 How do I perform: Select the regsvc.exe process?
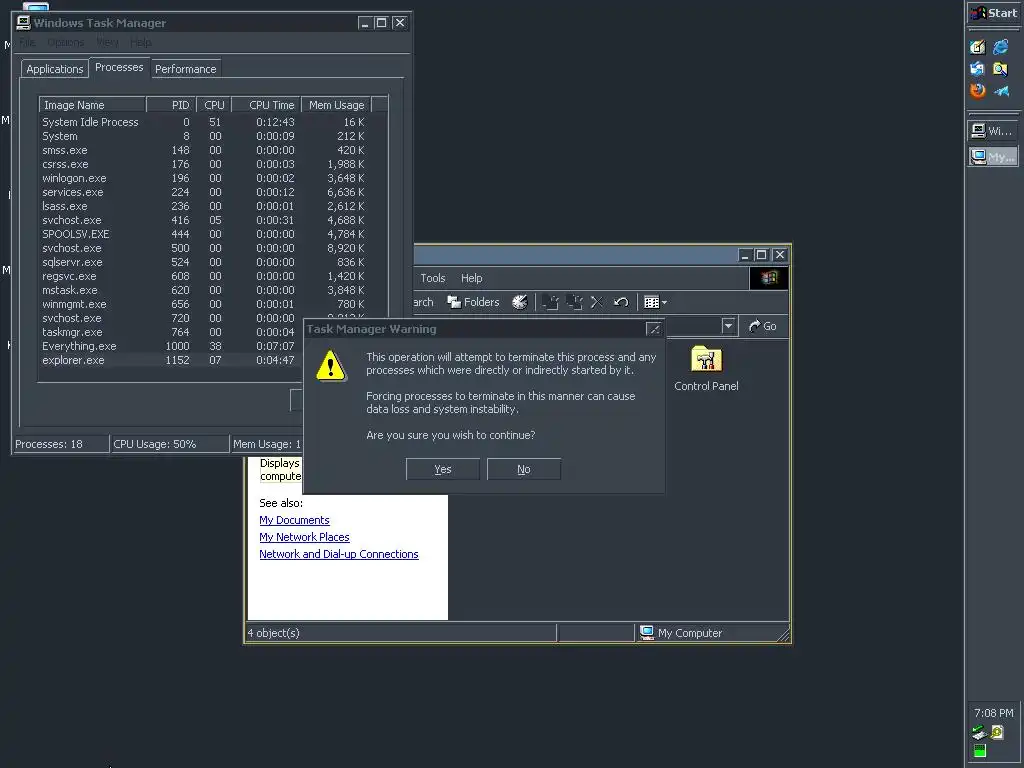[x=204, y=276]
